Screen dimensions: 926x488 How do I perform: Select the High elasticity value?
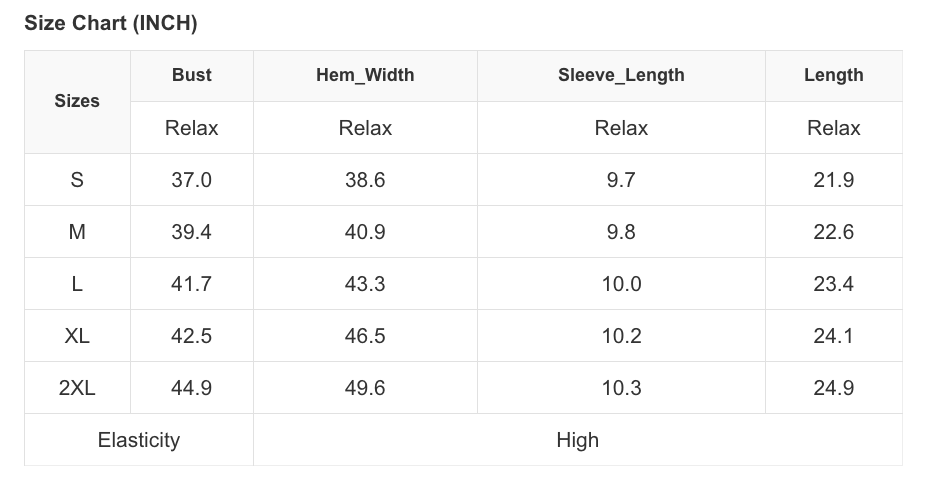pyautogui.click(x=577, y=440)
